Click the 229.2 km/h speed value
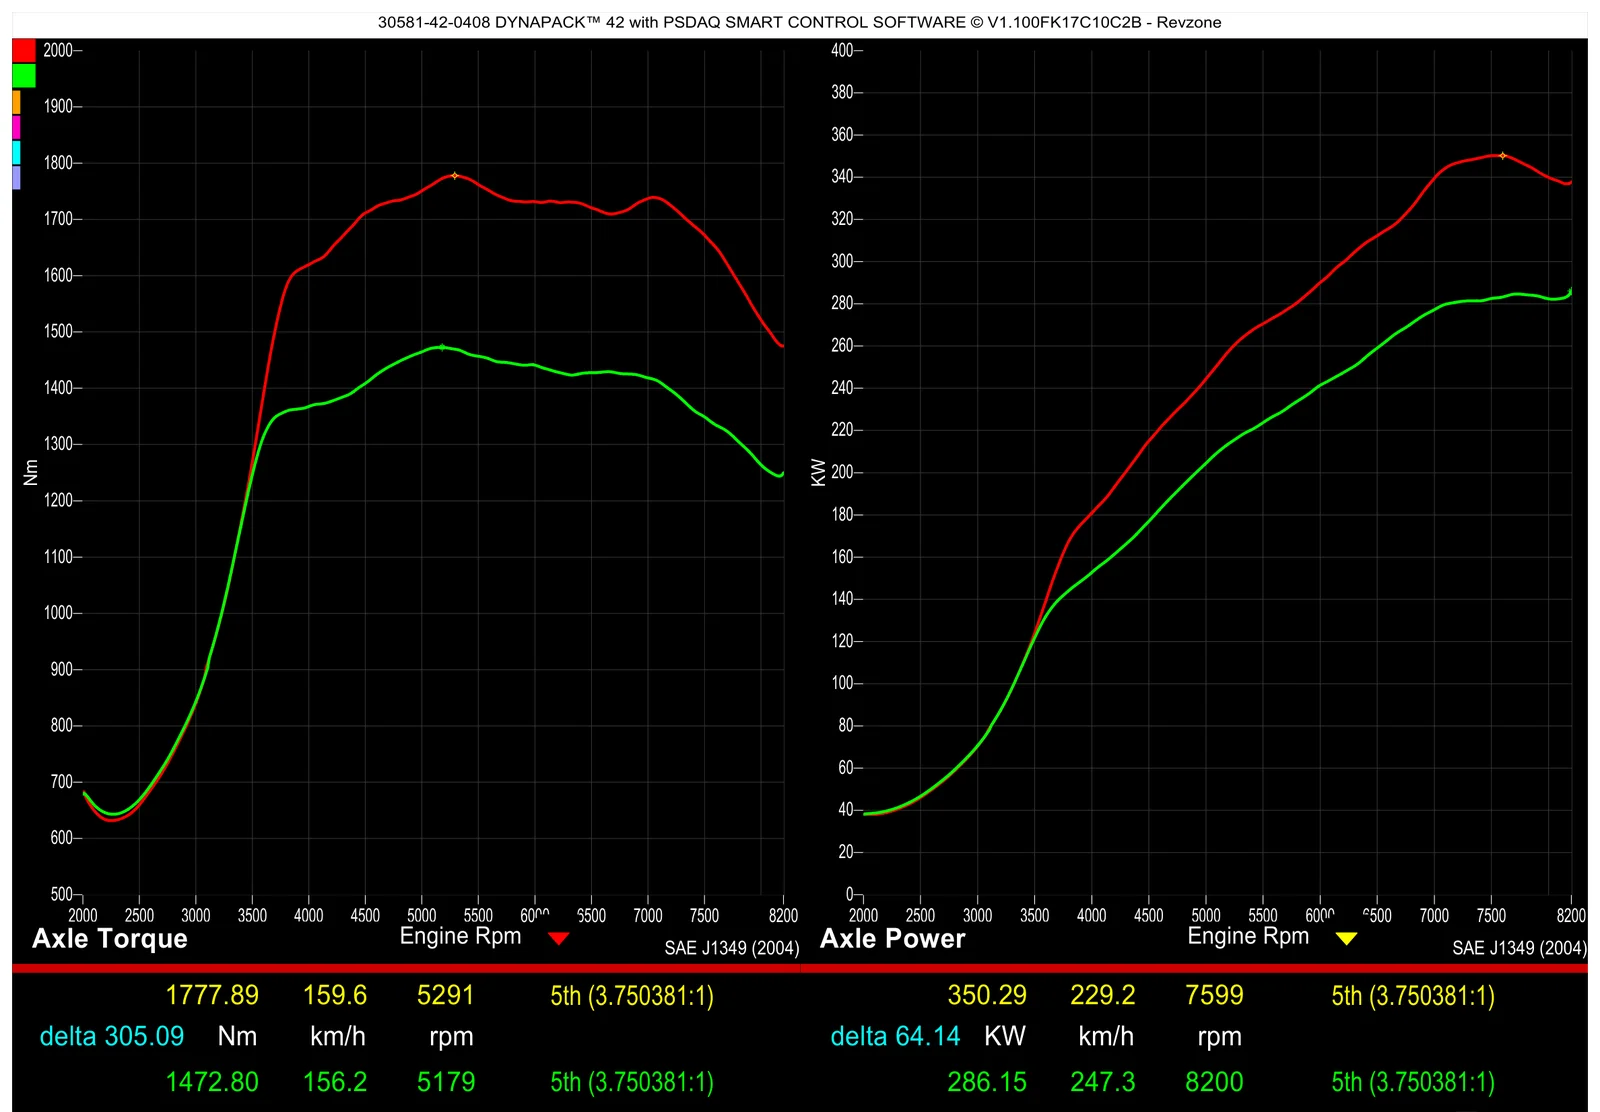The width and height of the screenshot is (1600, 1112). click(x=1103, y=995)
